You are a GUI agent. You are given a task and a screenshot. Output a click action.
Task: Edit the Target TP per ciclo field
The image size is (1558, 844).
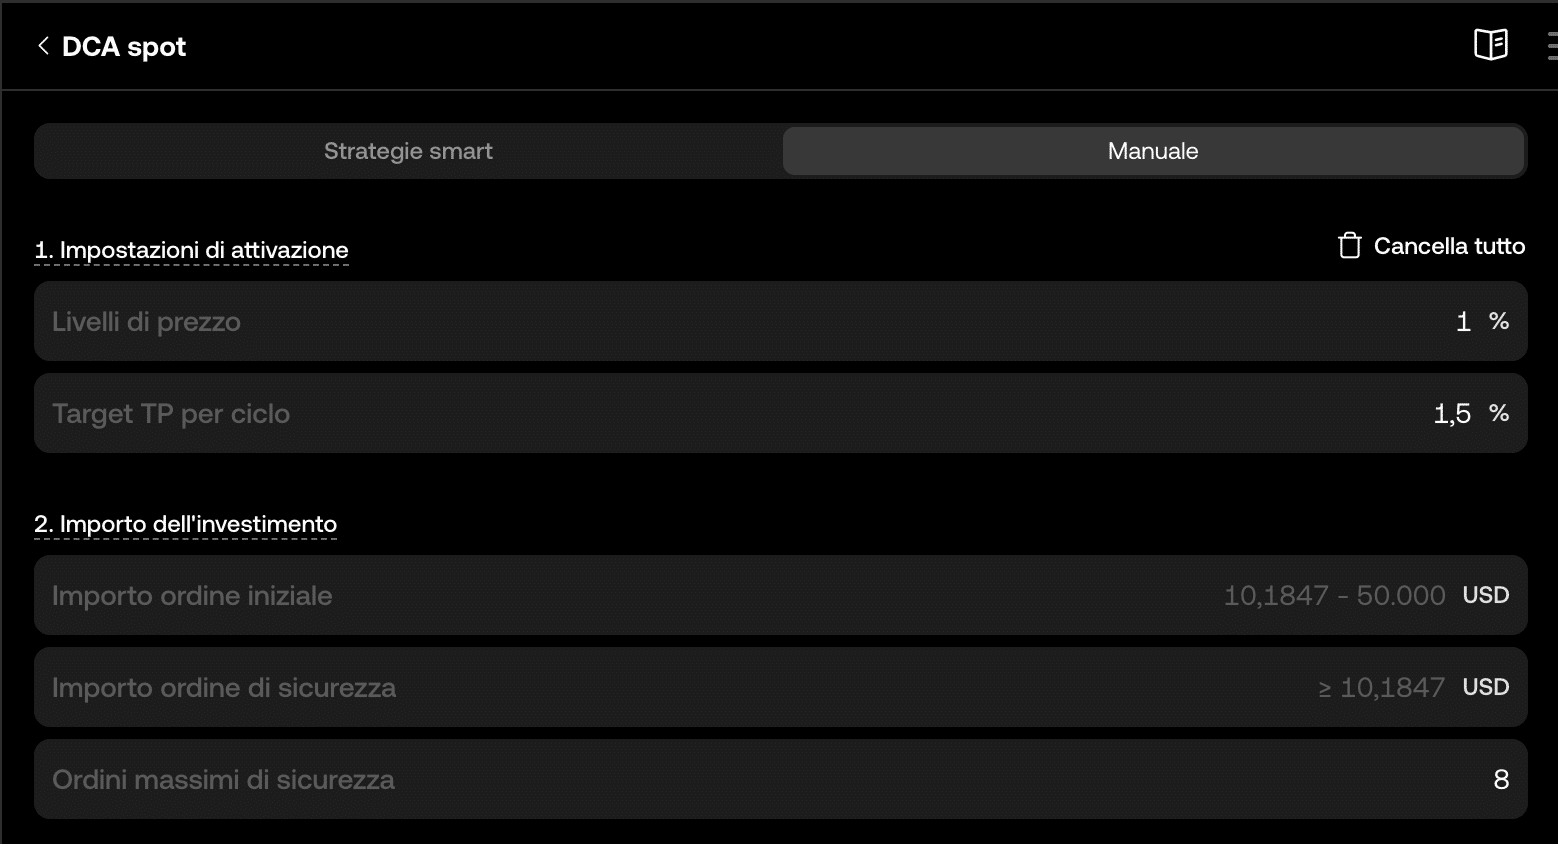[x=780, y=413]
